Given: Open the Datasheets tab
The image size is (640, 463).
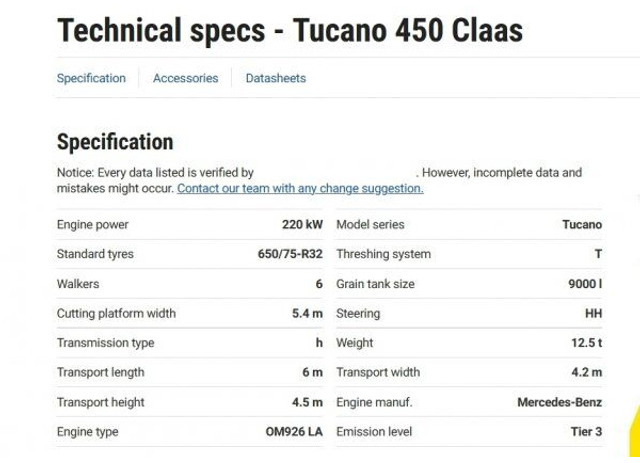Looking at the screenshot, I should (x=276, y=78).
